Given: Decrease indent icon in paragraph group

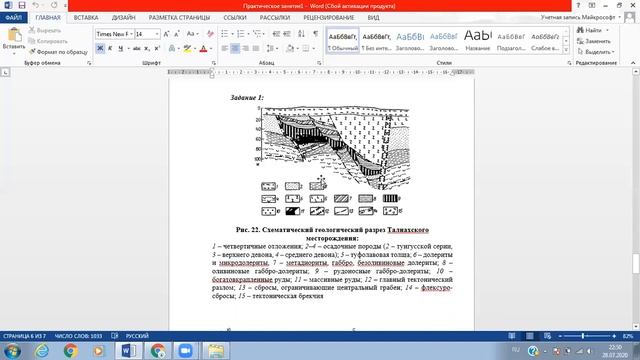Looking at the screenshot, I should (276, 34).
